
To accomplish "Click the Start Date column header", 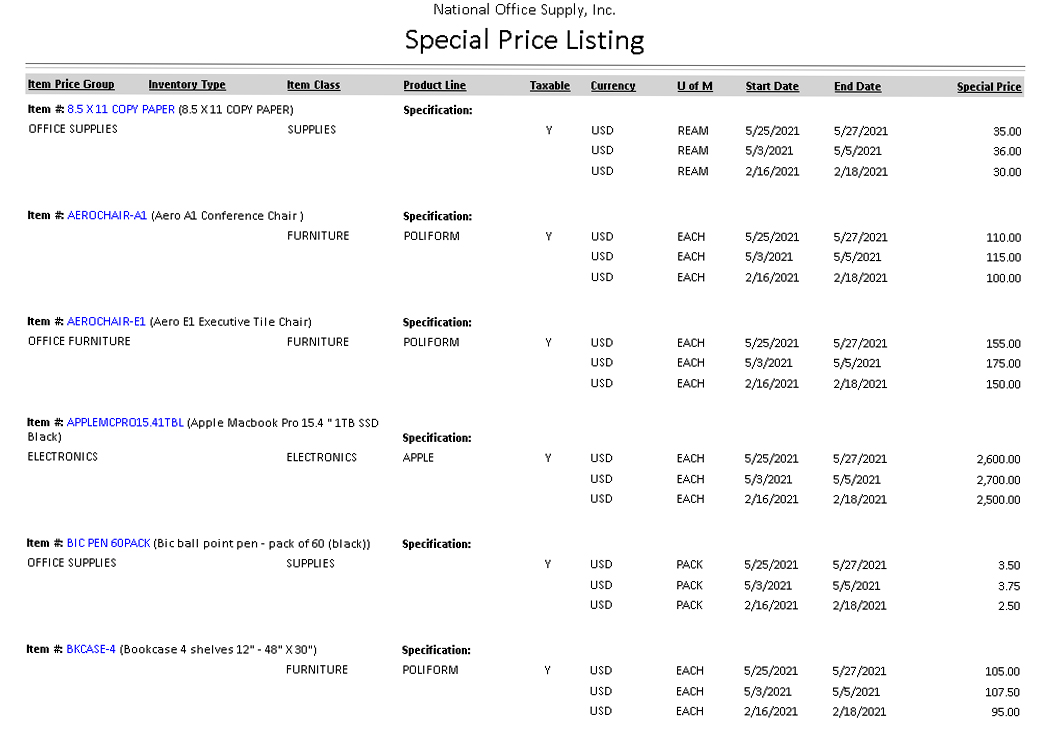I will point(771,86).
